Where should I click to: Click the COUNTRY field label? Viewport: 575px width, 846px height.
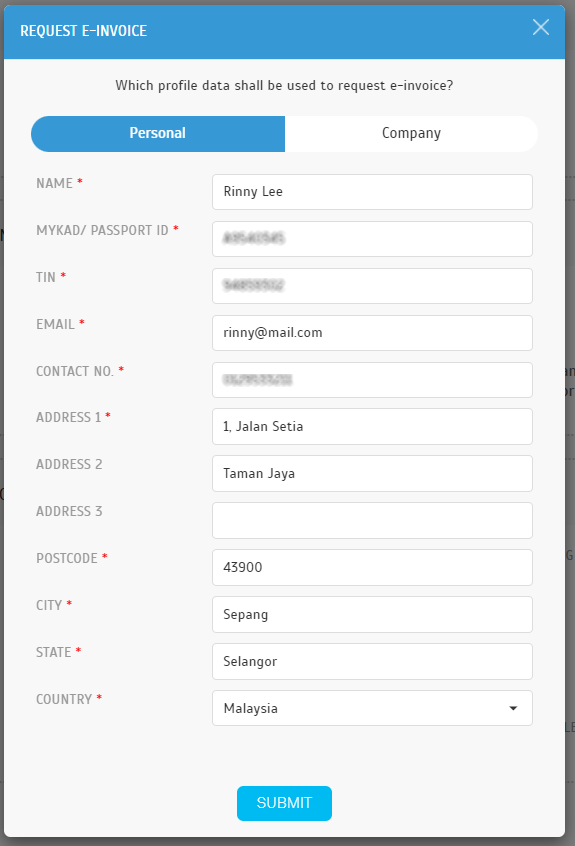(64, 699)
